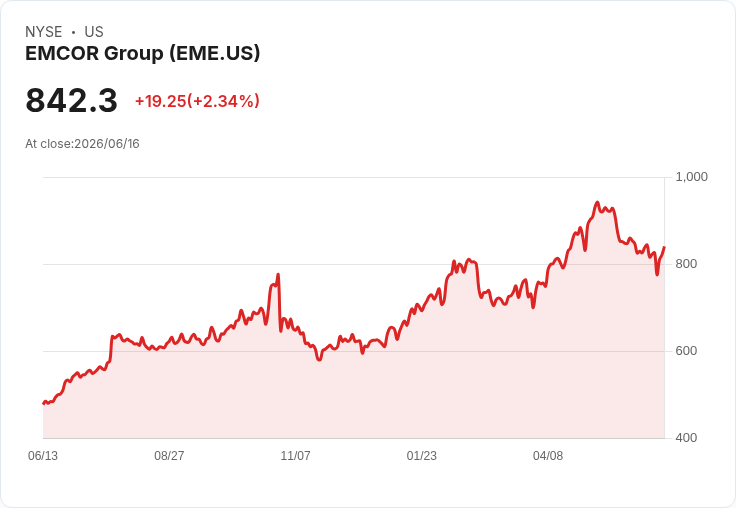Click the +19.25(+2.34%) change text

(197, 101)
